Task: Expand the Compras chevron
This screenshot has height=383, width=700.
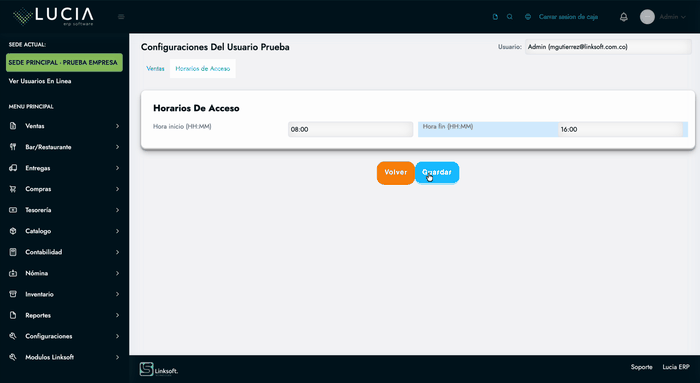Action: pos(117,189)
